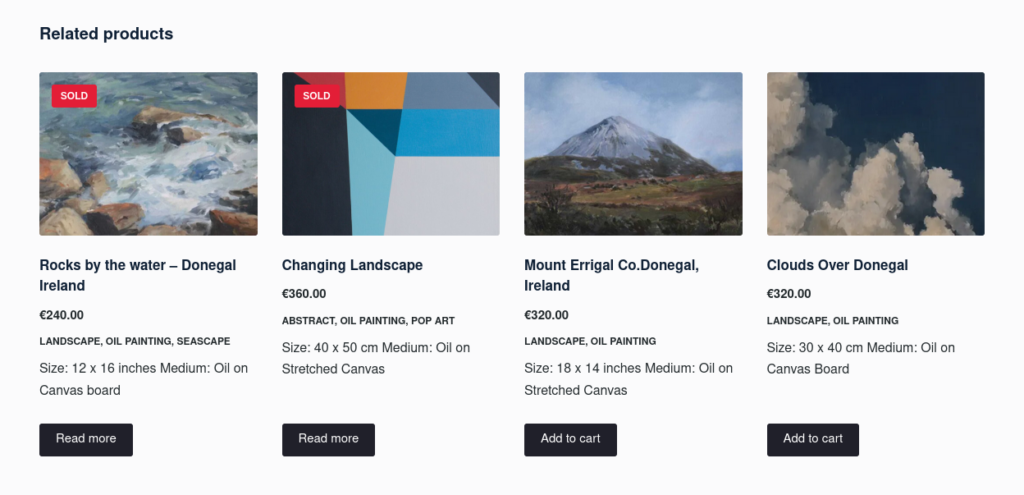
Task: Open the Changing Landscape painting thumbnail
Action: click(390, 154)
